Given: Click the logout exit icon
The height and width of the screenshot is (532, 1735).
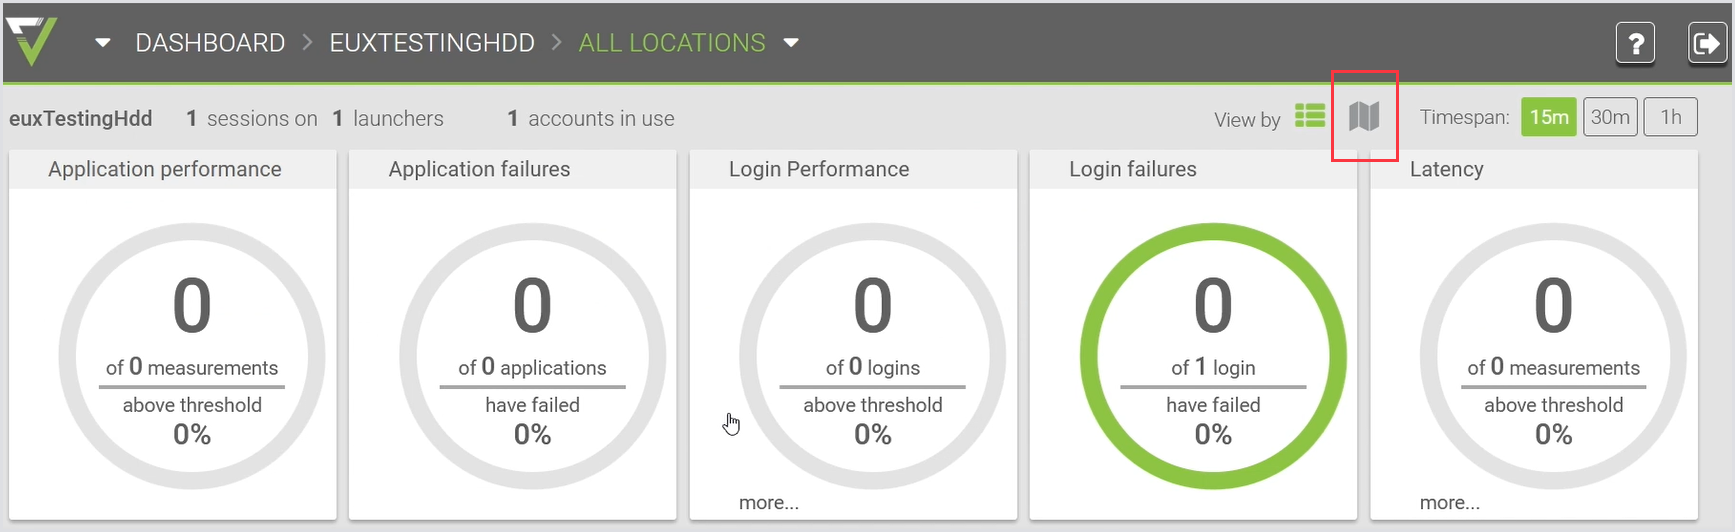Looking at the screenshot, I should tap(1705, 44).
